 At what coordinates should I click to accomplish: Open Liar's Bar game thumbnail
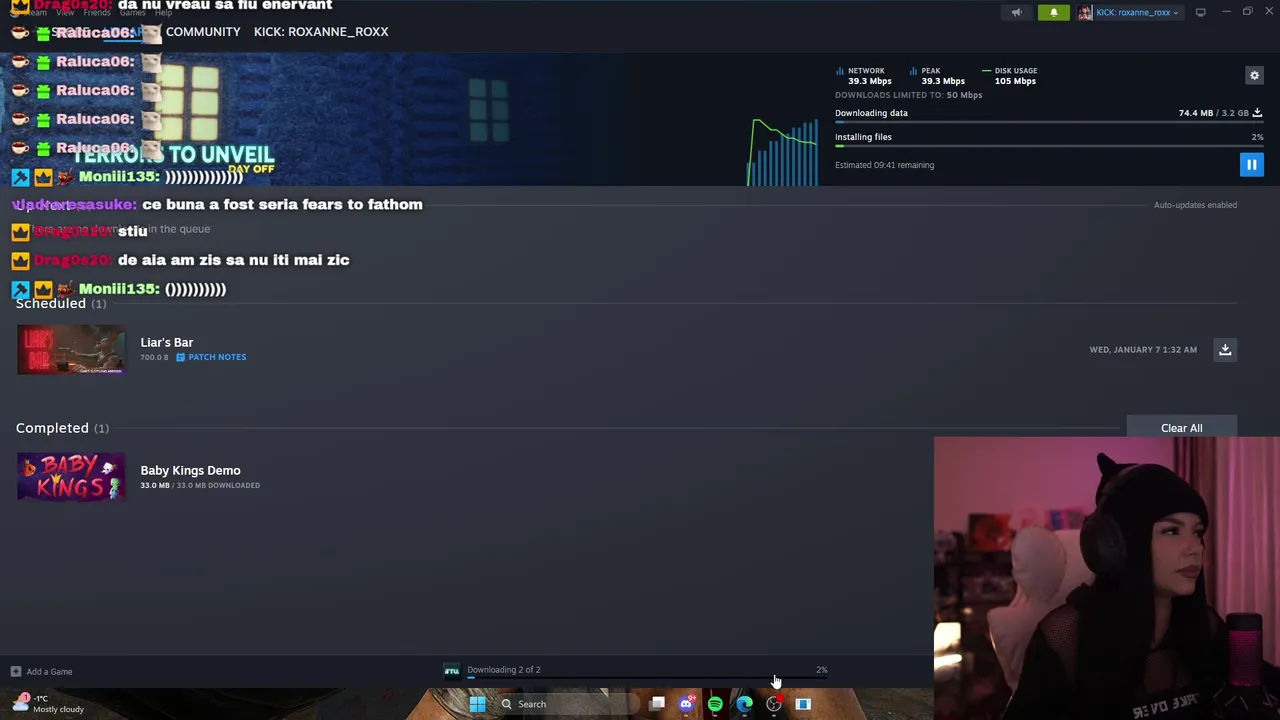click(x=71, y=350)
